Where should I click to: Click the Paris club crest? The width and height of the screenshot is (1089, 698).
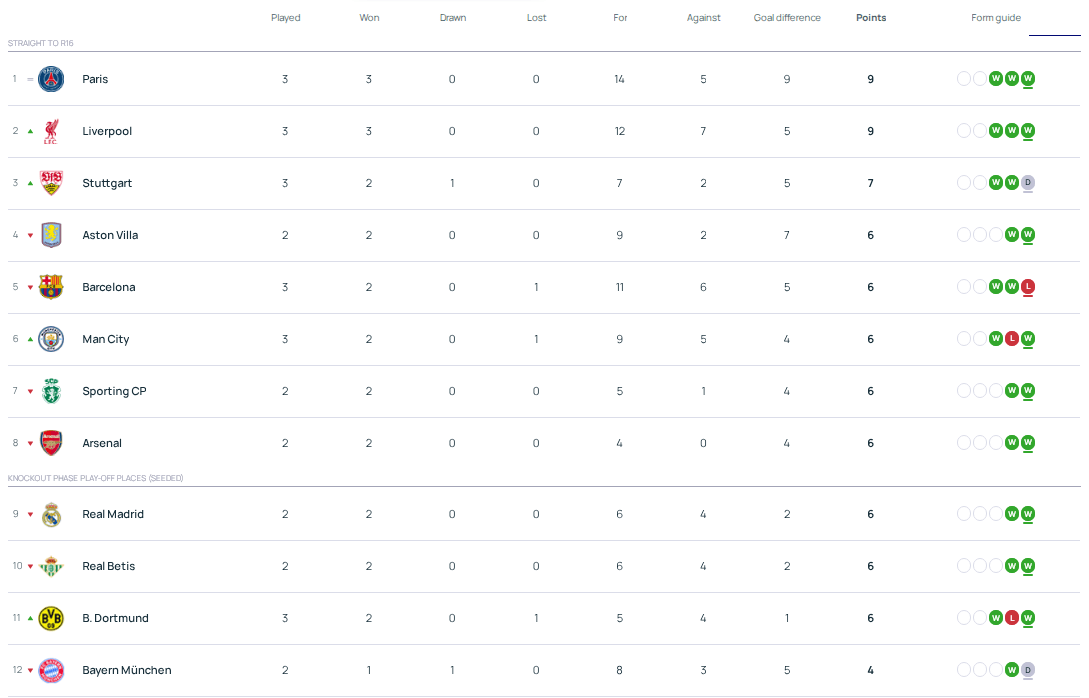pyautogui.click(x=51, y=79)
